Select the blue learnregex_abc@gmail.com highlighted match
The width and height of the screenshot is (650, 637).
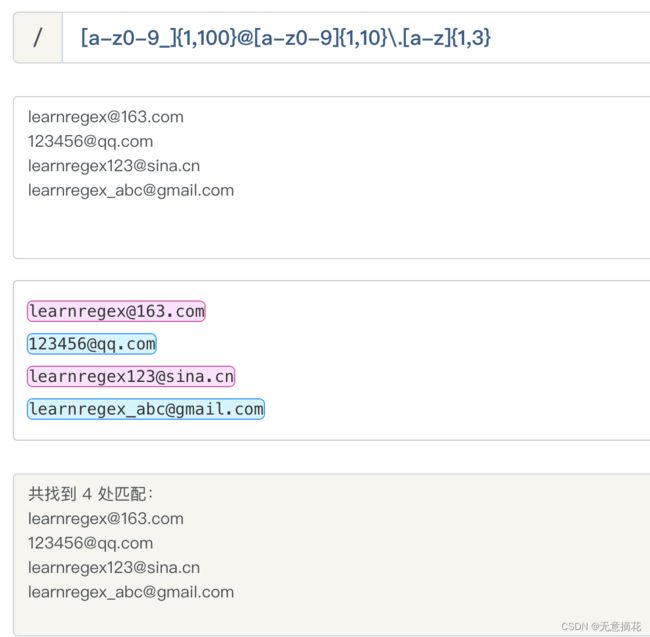[146, 409]
